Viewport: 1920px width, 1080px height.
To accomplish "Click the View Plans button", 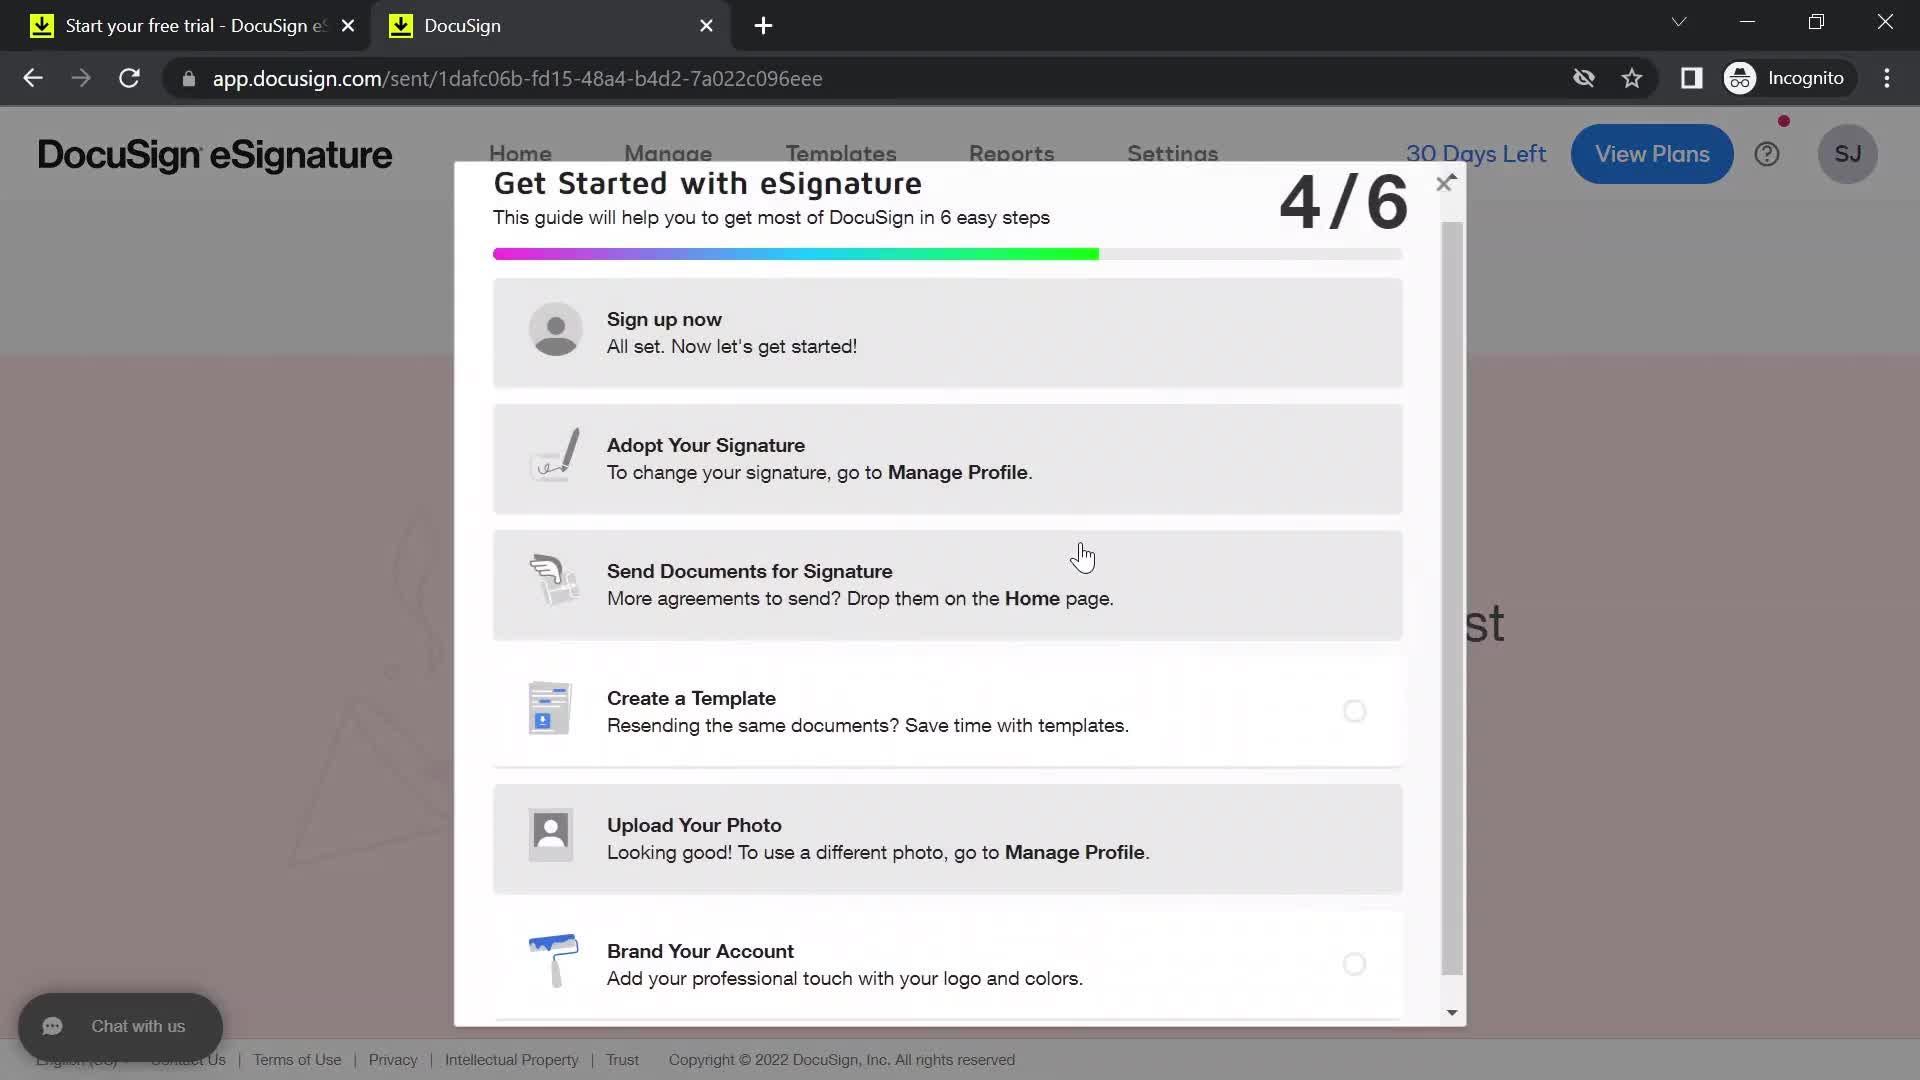I will pyautogui.click(x=1652, y=154).
